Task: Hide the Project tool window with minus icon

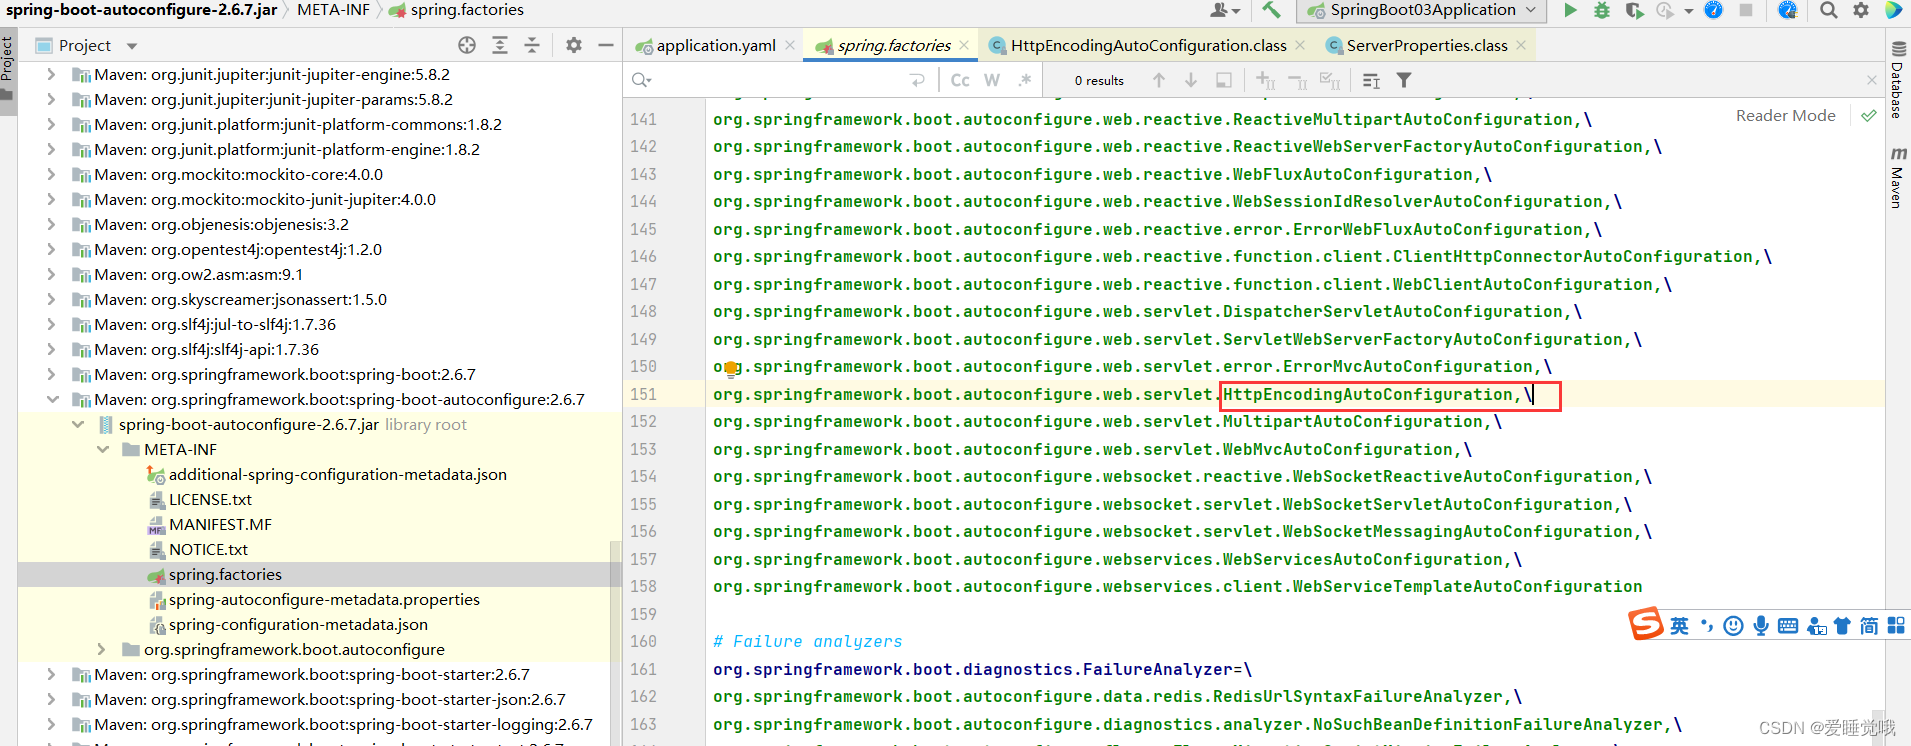Action: (606, 45)
